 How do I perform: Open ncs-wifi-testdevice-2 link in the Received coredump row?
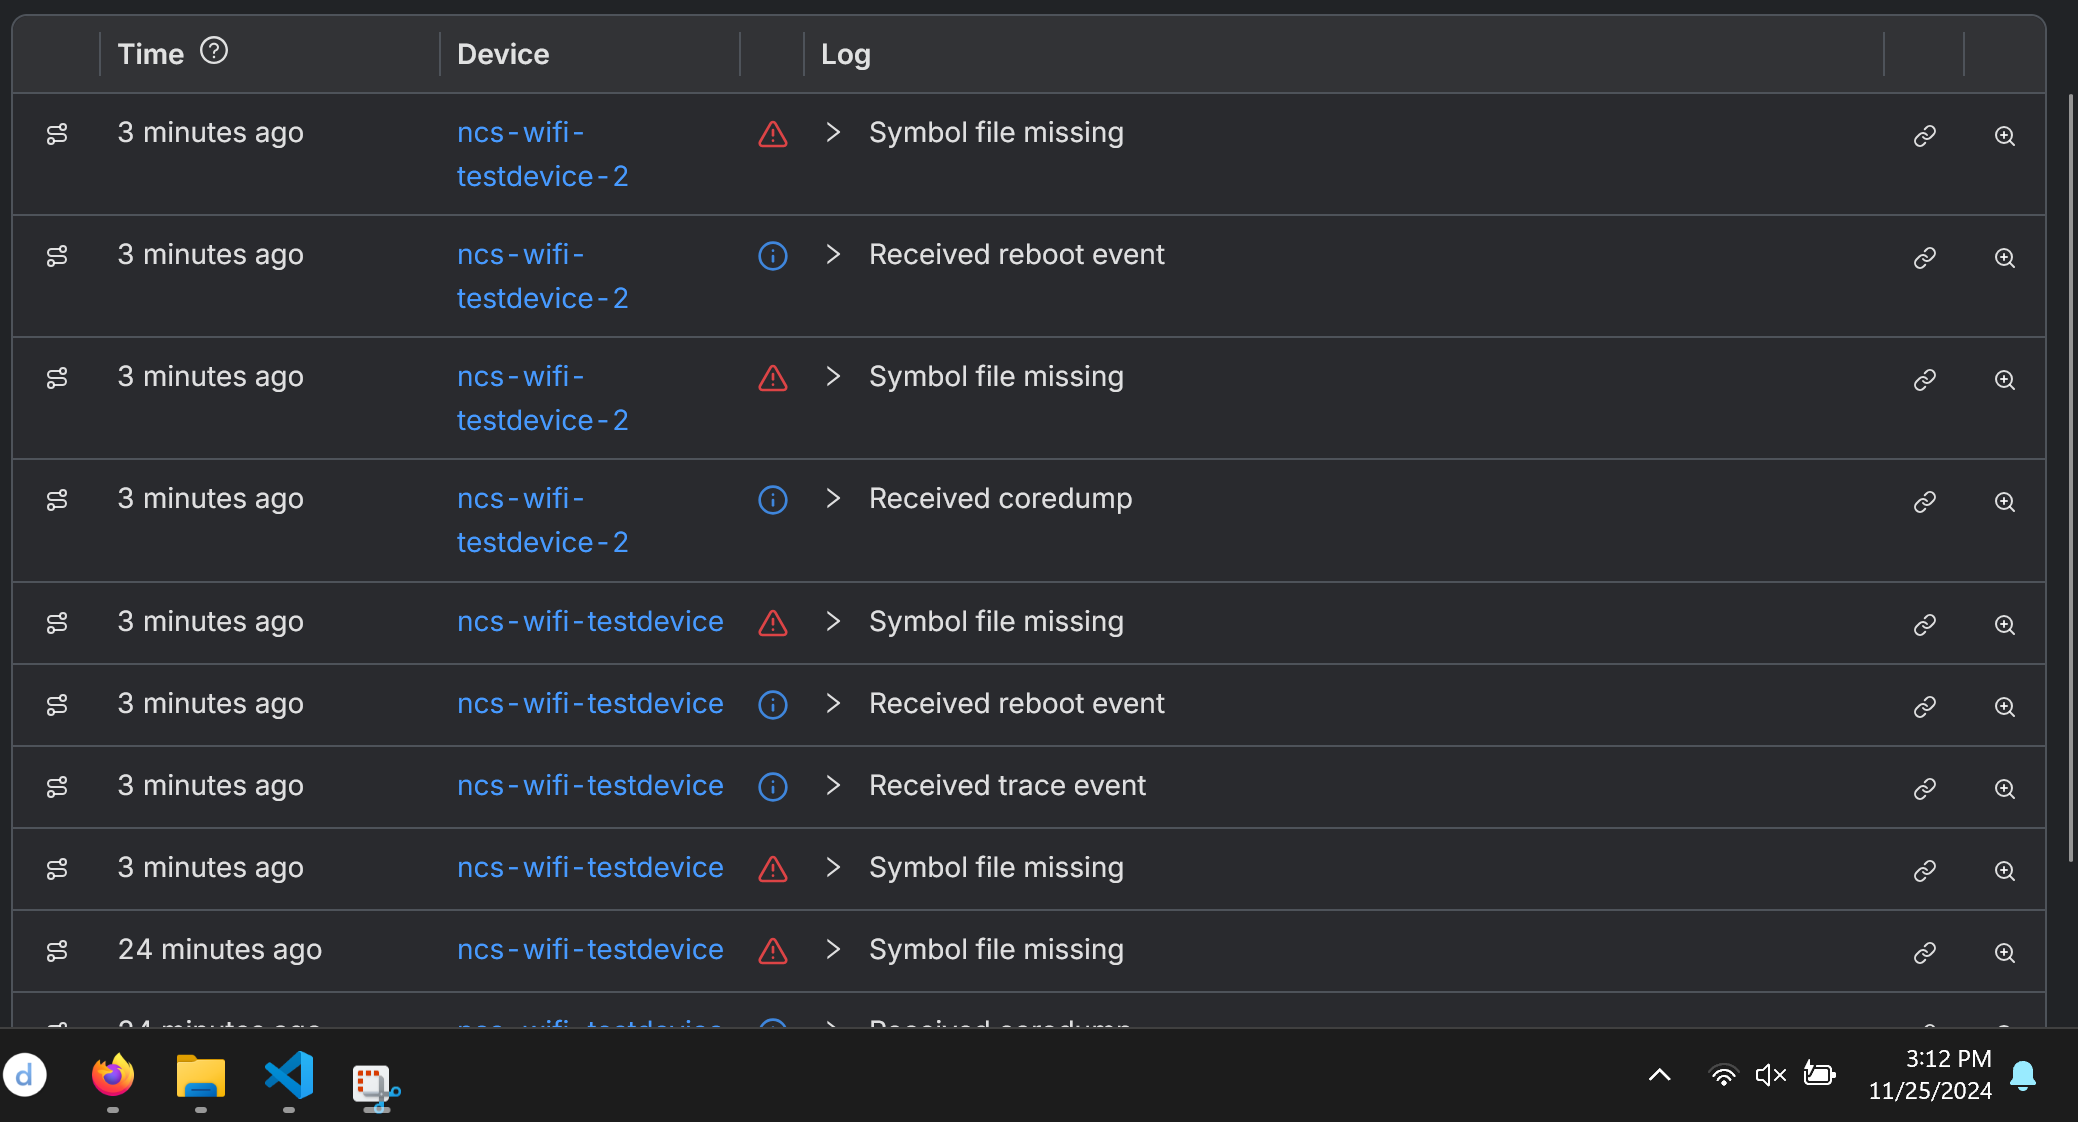542,520
